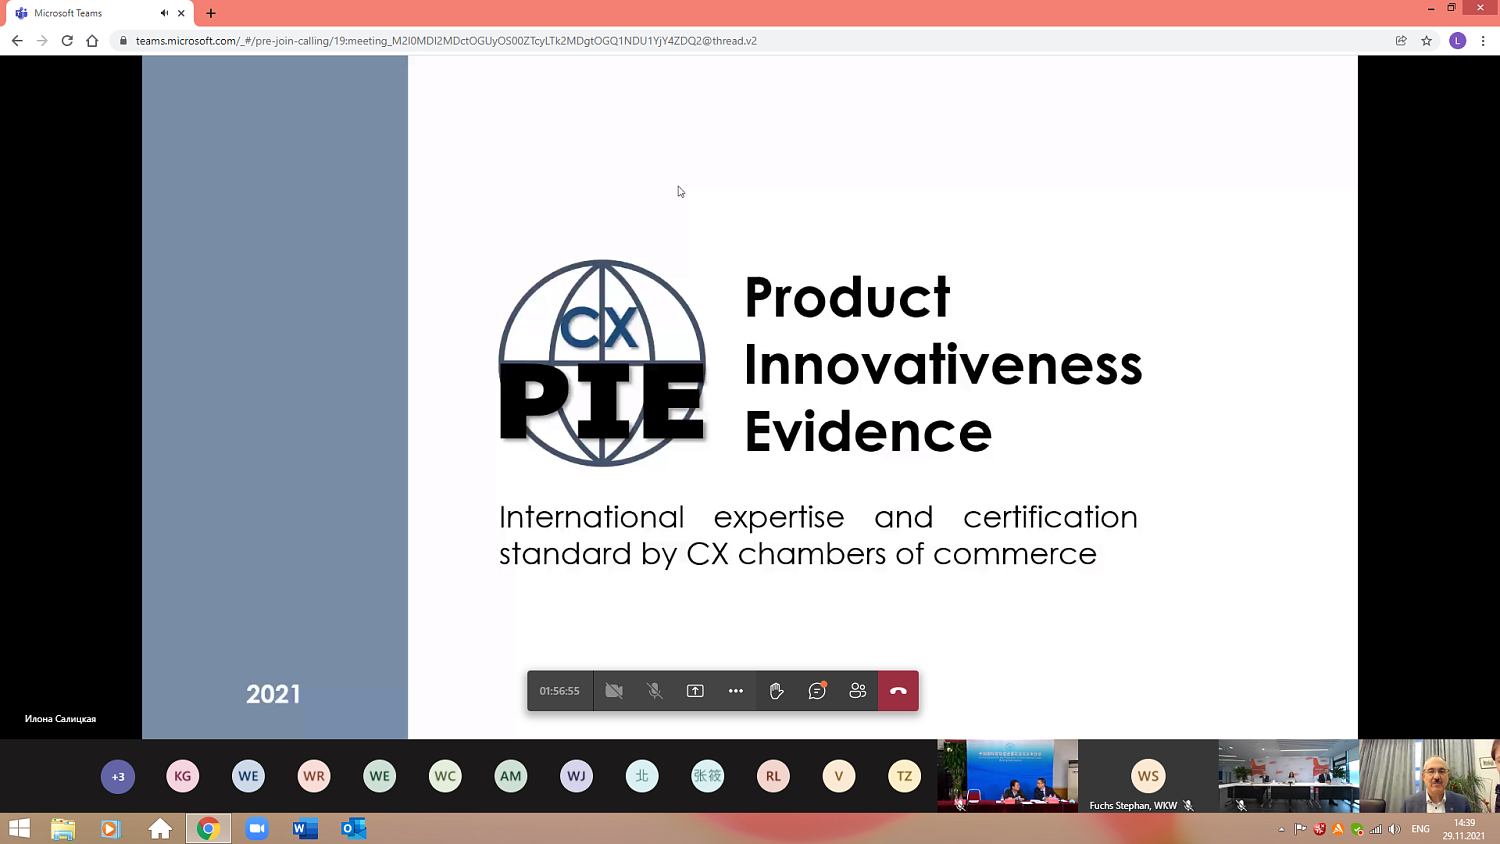
Task: Open the browser home page
Action: [x=92, y=41]
